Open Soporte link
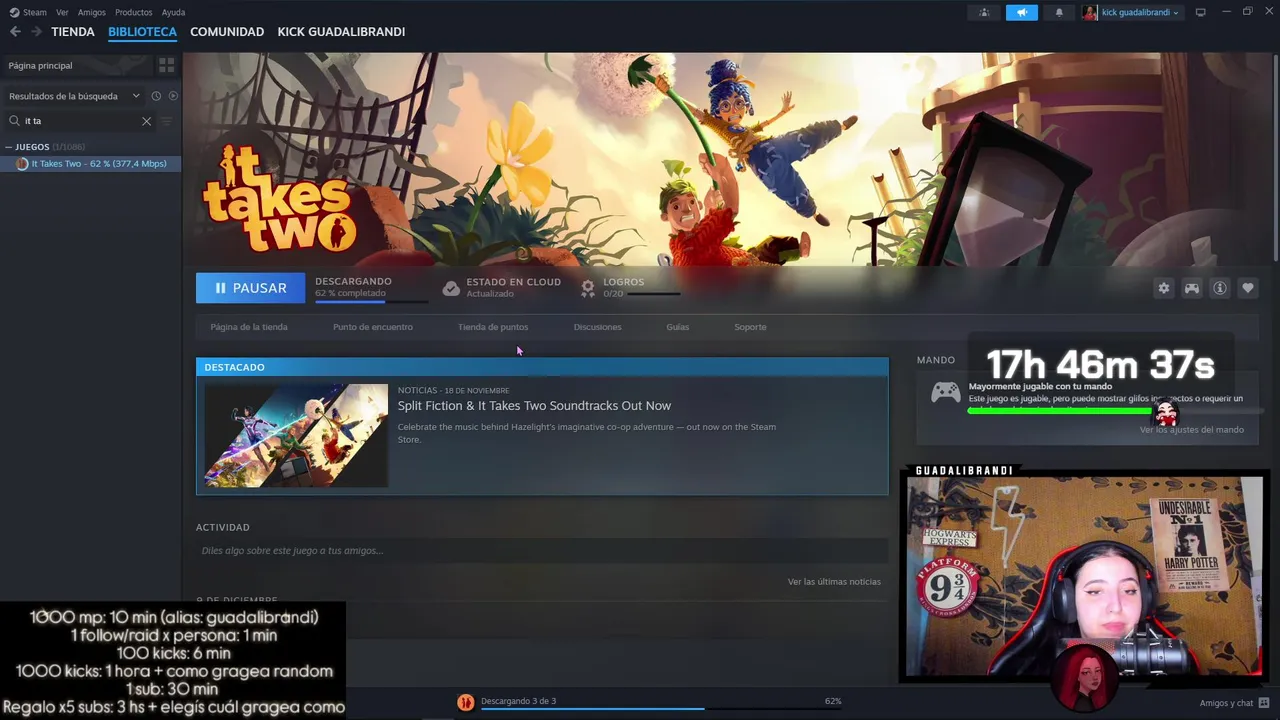1280x720 pixels. pyautogui.click(x=750, y=327)
